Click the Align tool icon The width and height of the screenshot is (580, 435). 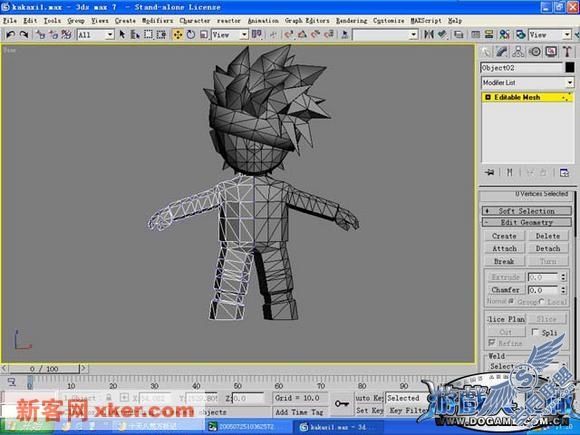coord(442,35)
